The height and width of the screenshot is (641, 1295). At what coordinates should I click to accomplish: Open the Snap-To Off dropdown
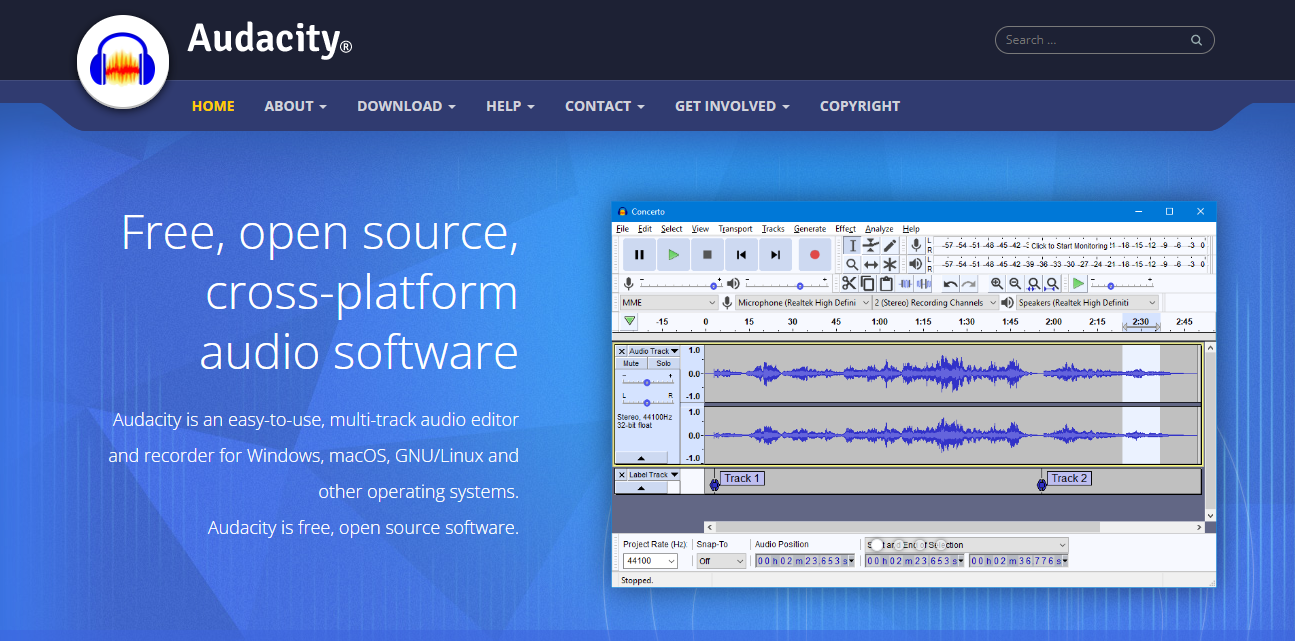click(722, 561)
